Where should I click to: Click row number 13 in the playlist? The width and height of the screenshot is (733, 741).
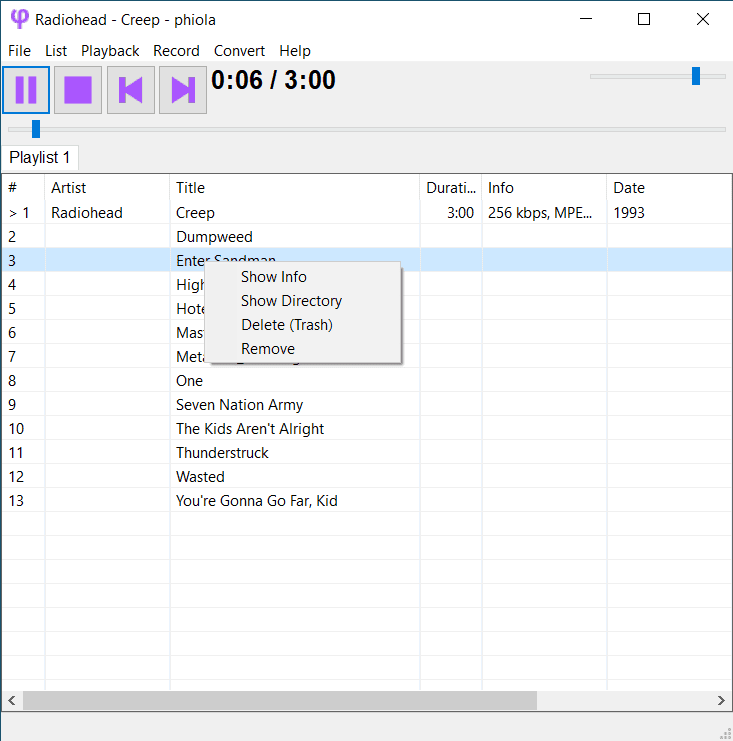pos(16,501)
